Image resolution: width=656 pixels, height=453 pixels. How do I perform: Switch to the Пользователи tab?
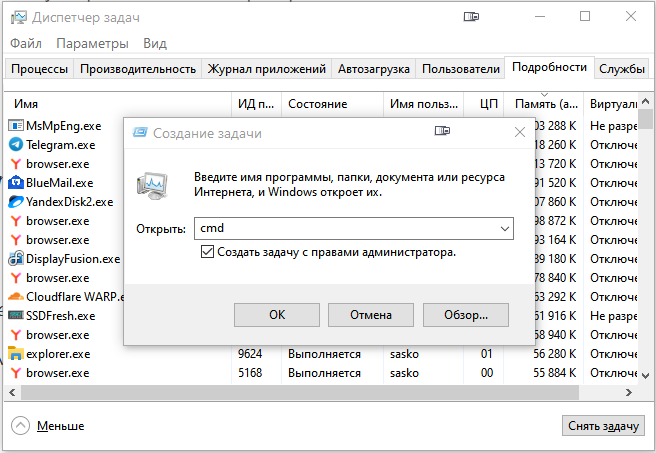pyautogui.click(x=460, y=69)
